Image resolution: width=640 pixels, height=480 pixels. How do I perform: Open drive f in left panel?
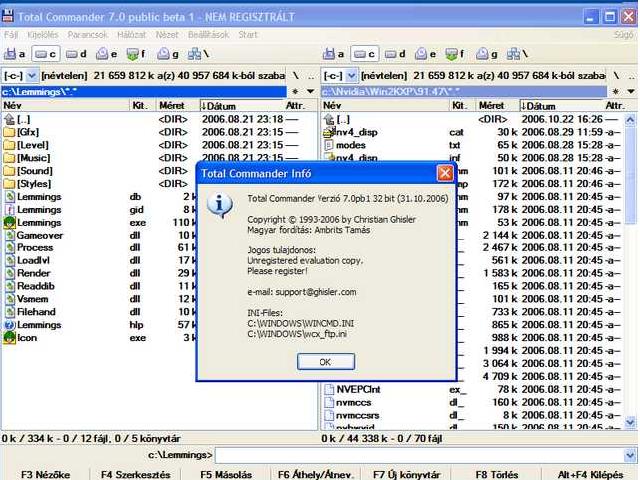point(137,54)
